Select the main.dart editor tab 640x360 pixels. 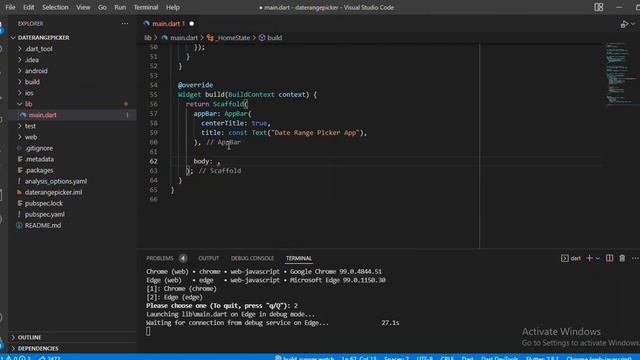168,24
